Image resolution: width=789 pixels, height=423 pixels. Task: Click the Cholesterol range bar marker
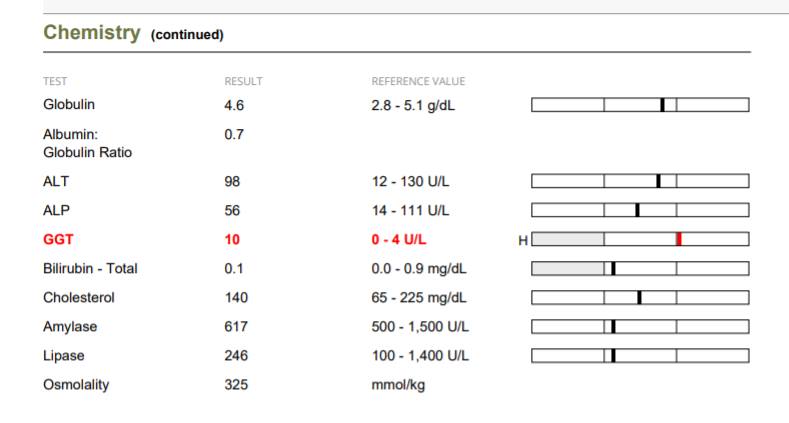pyautogui.click(x=639, y=297)
